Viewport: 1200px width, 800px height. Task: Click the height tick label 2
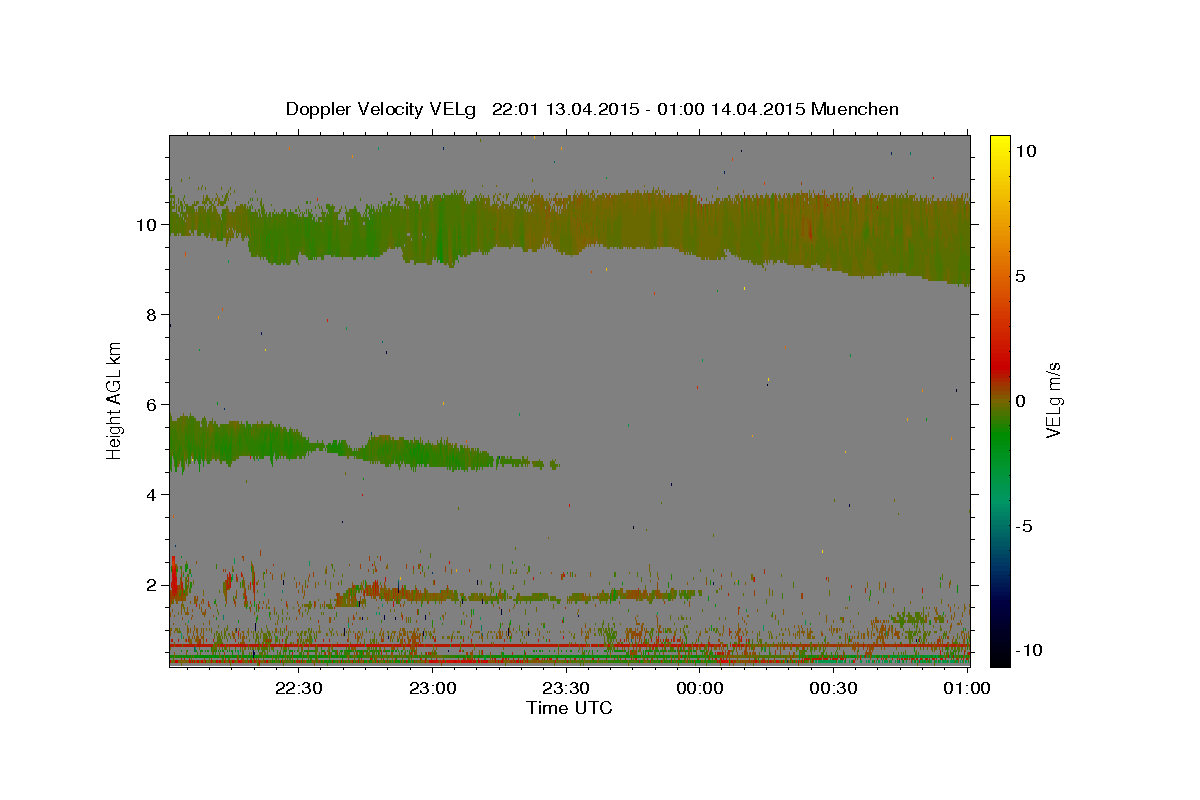click(x=152, y=585)
